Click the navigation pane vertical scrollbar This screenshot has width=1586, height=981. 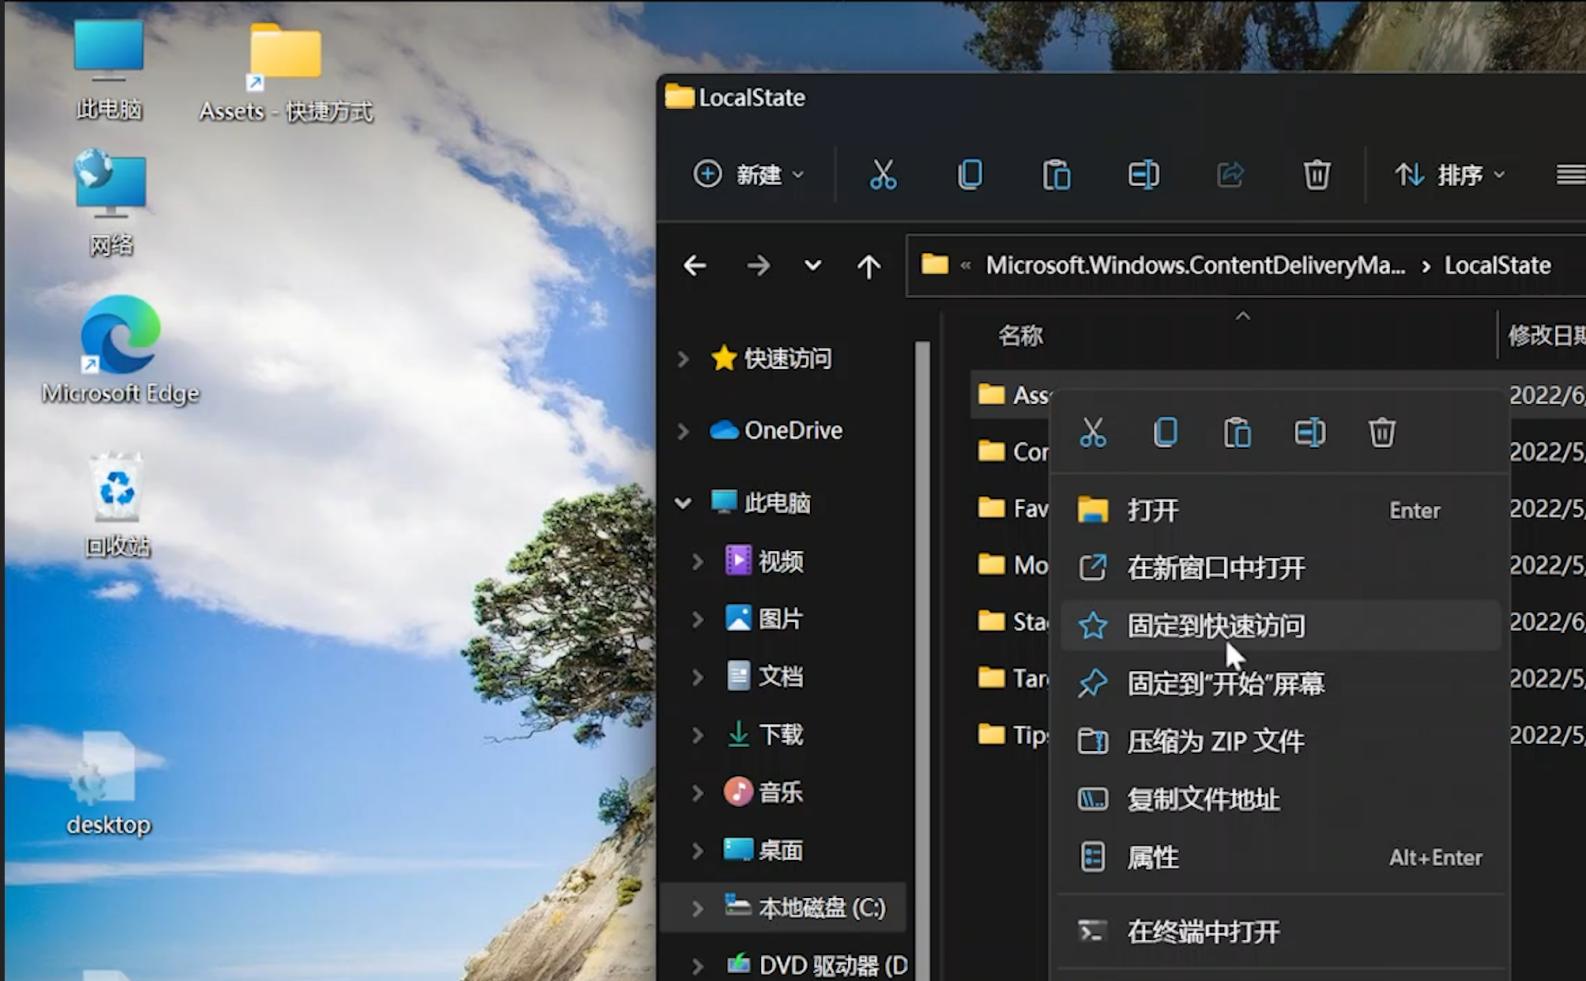(922, 660)
